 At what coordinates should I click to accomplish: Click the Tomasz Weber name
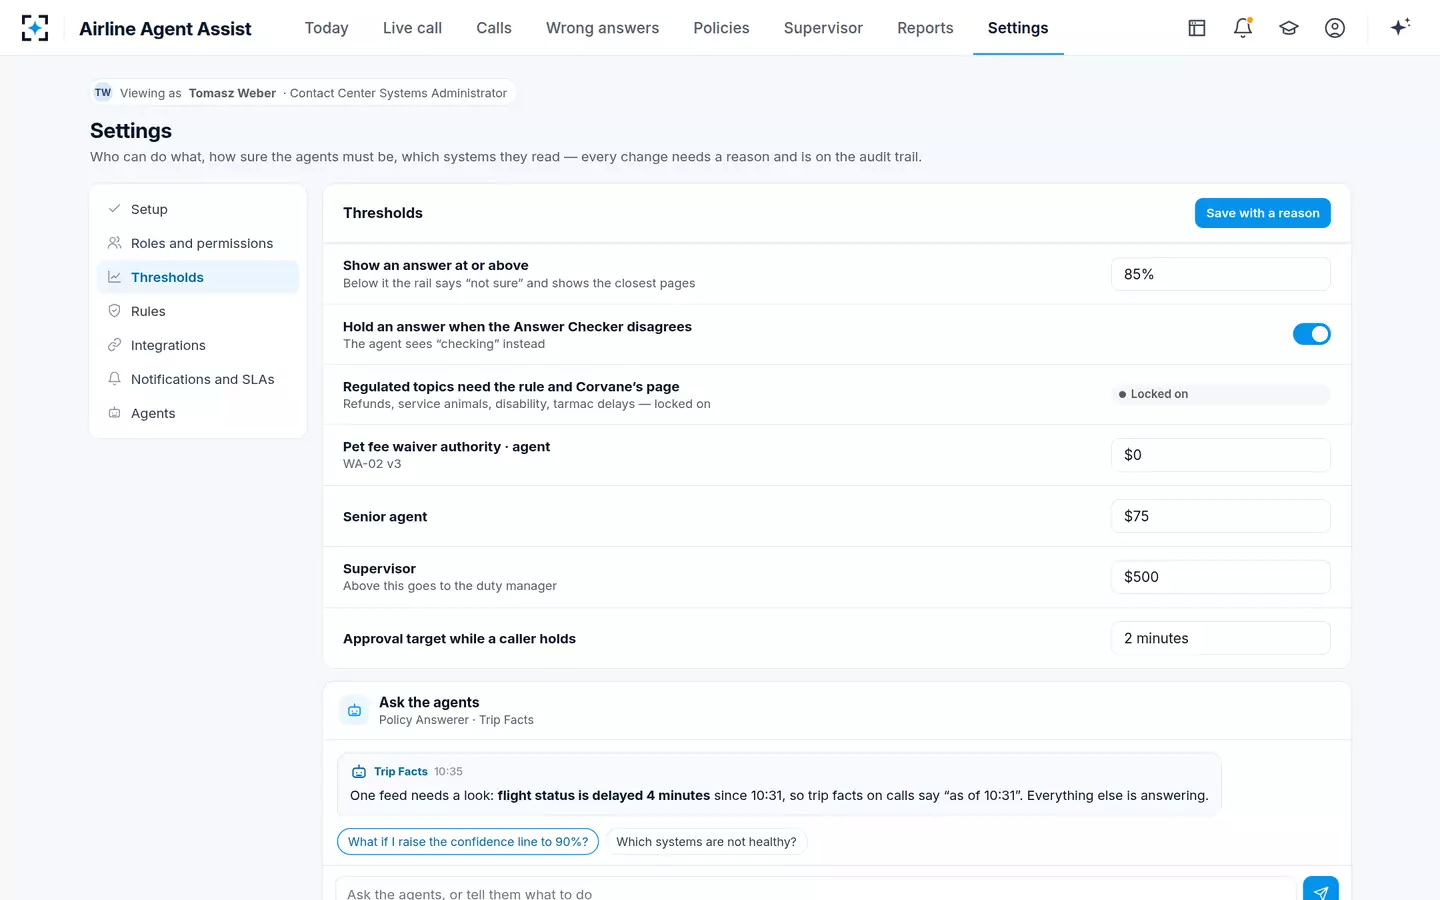pos(232,93)
